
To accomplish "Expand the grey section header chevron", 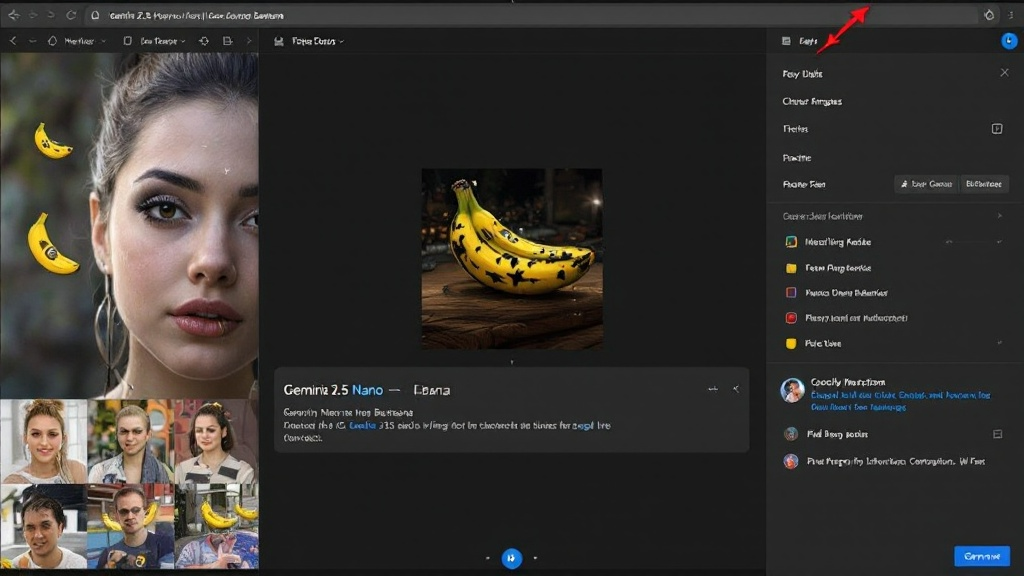I will coord(999,216).
